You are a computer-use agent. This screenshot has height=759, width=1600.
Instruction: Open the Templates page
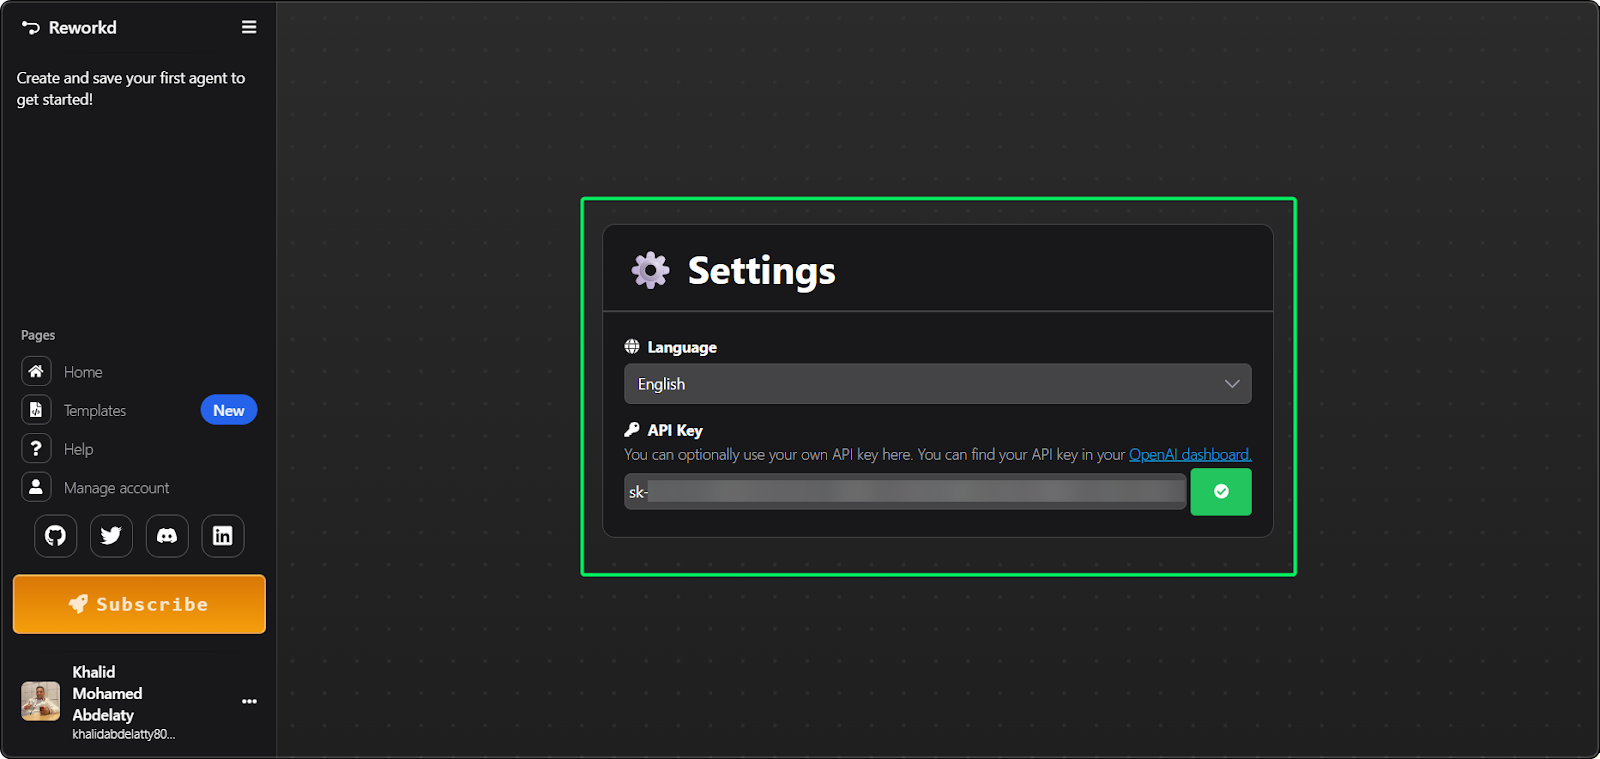coord(95,411)
